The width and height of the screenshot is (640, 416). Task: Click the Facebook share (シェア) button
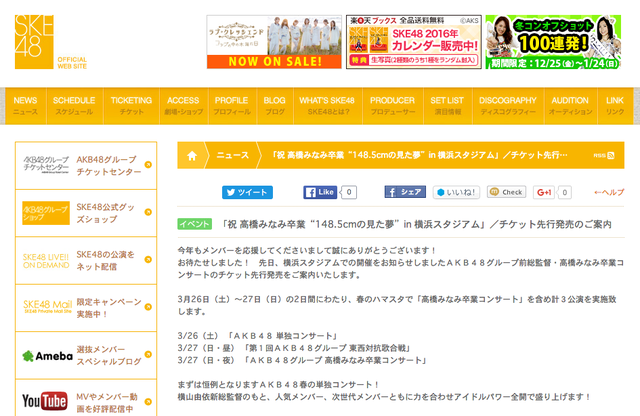pyautogui.click(x=405, y=192)
